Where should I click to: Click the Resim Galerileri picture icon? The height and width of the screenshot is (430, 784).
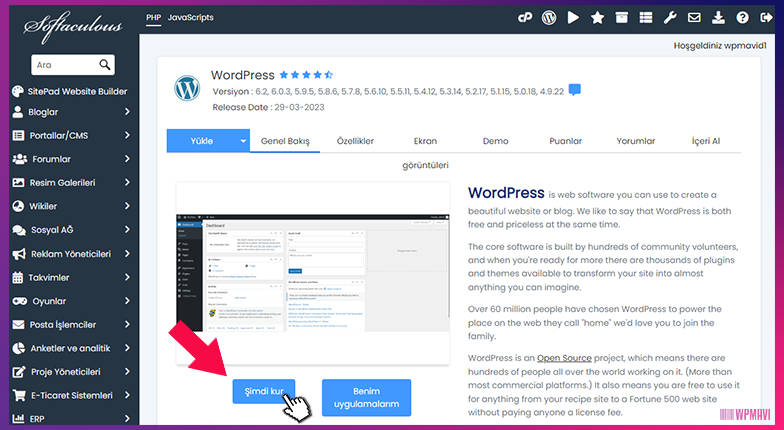click(18, 182)
